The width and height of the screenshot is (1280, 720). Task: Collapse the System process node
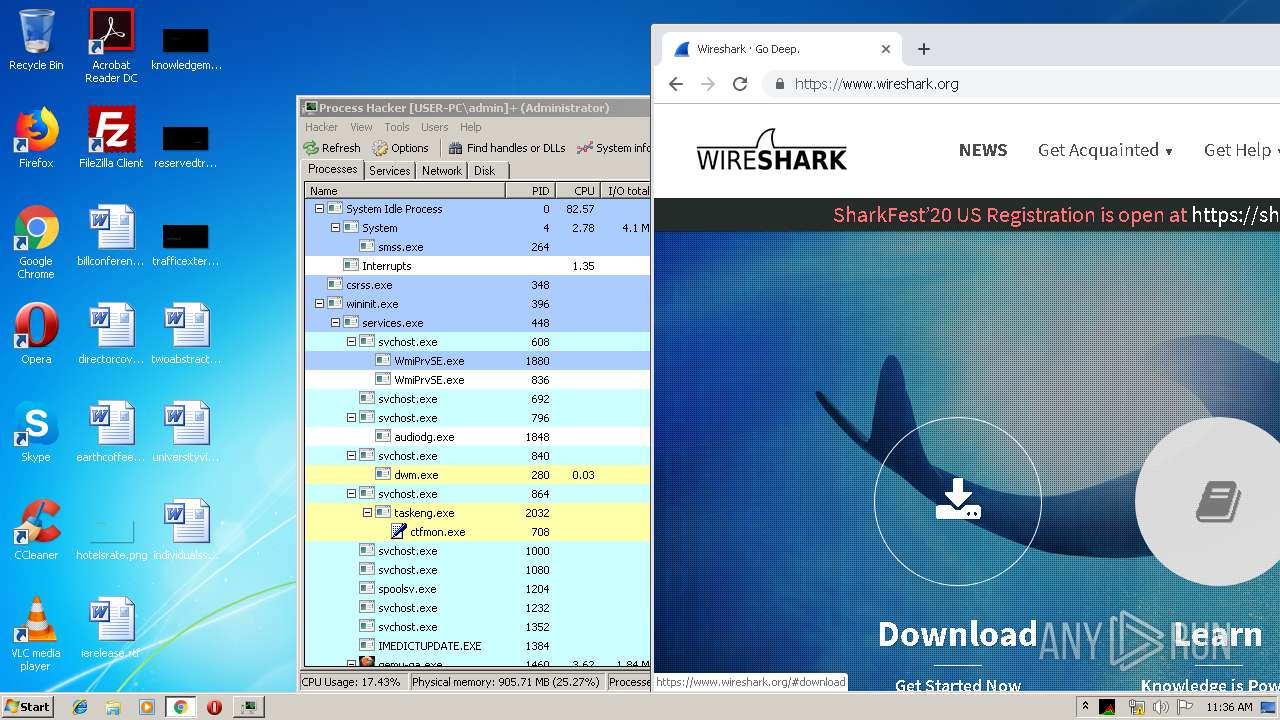335,228
